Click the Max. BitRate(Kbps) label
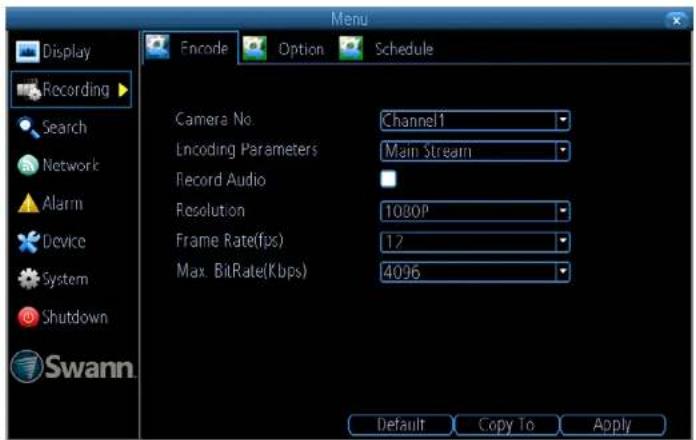The width and height of the screenshot is (696, 440). point(241,271)
